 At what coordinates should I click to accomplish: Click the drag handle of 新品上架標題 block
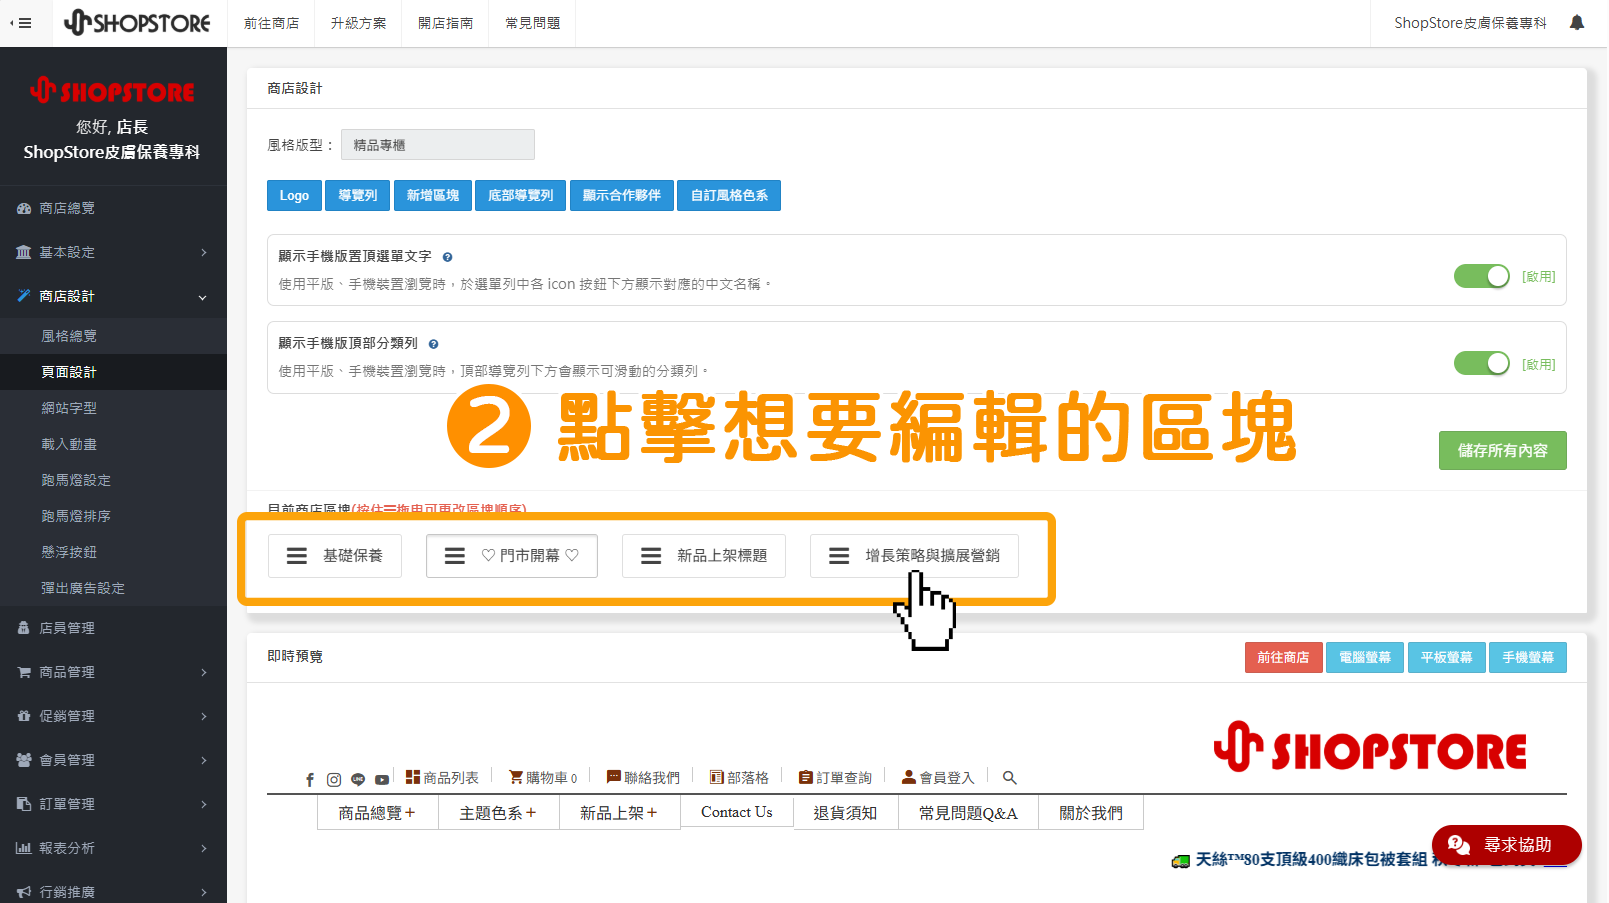pyautogui.click(x=651, y=556)
